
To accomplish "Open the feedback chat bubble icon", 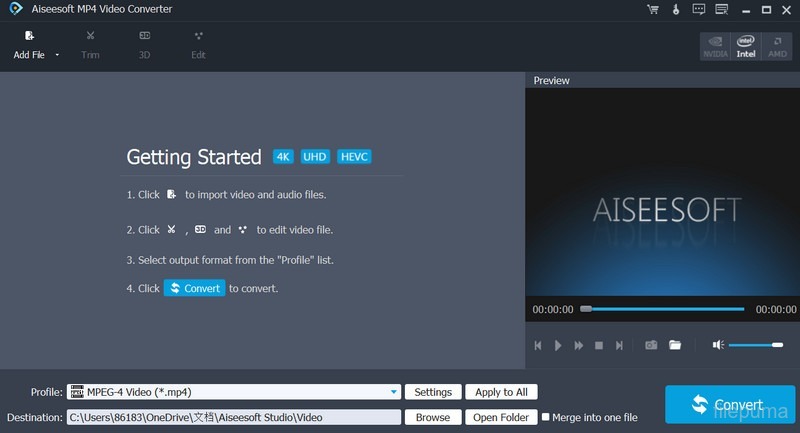I will click(698, 10).
